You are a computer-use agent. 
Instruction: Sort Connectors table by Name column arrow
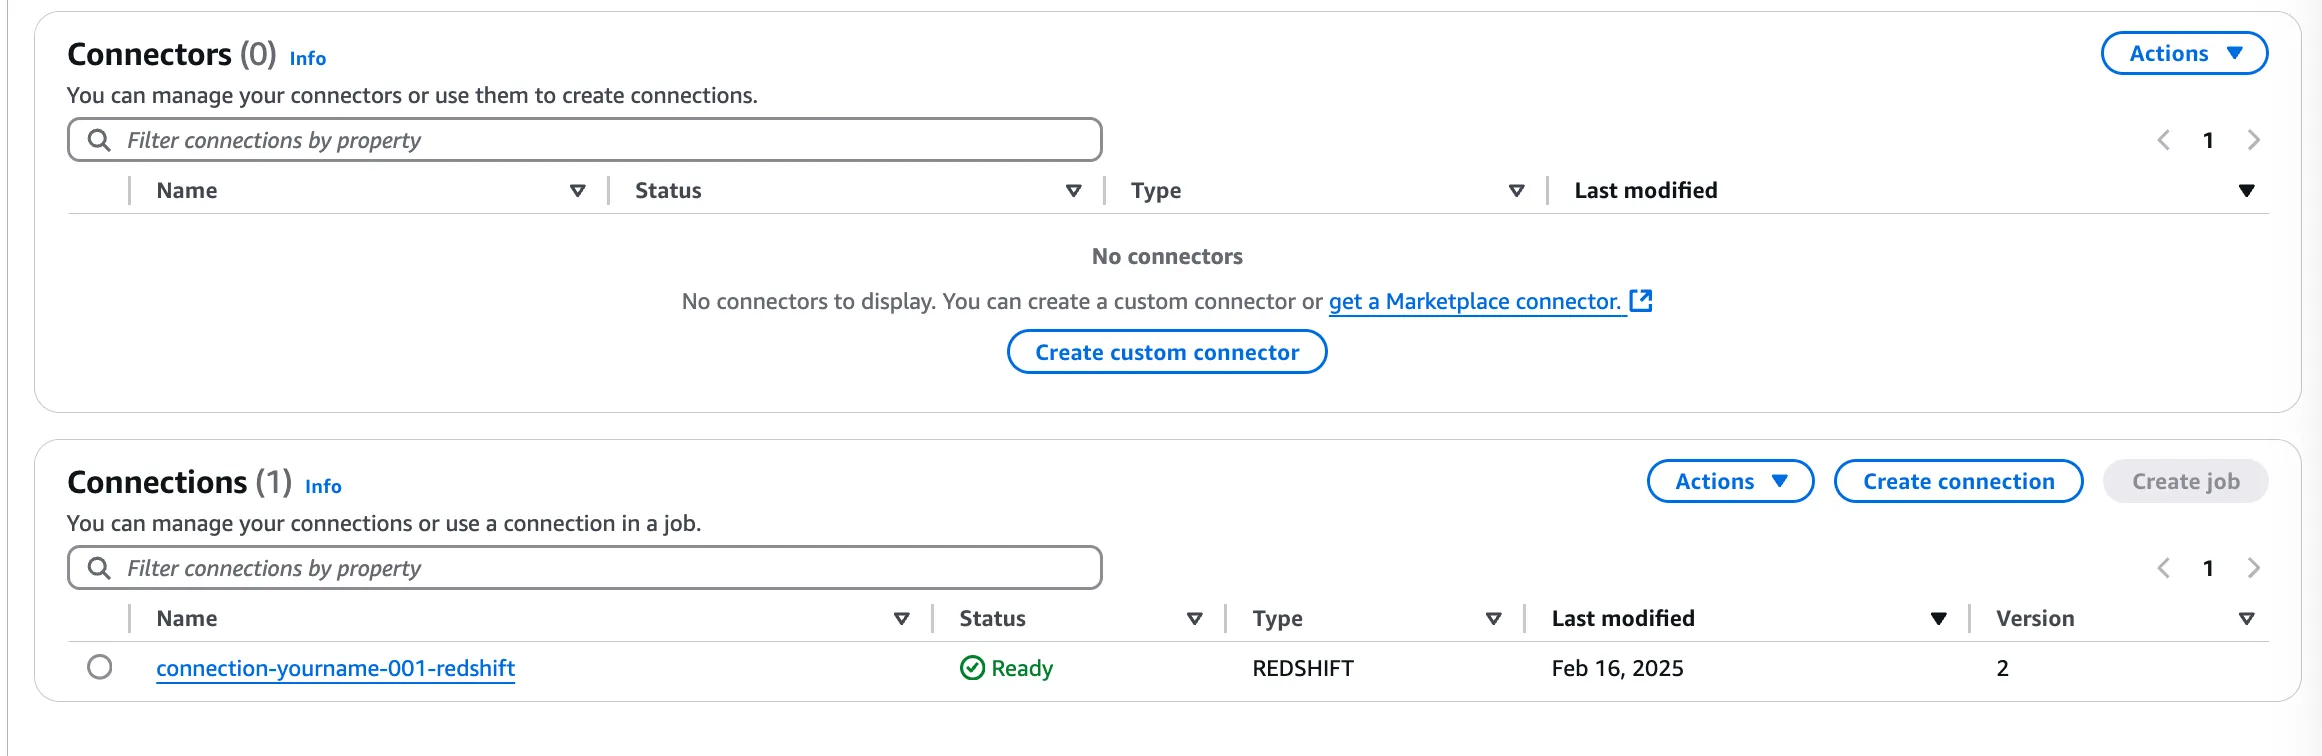577,191
